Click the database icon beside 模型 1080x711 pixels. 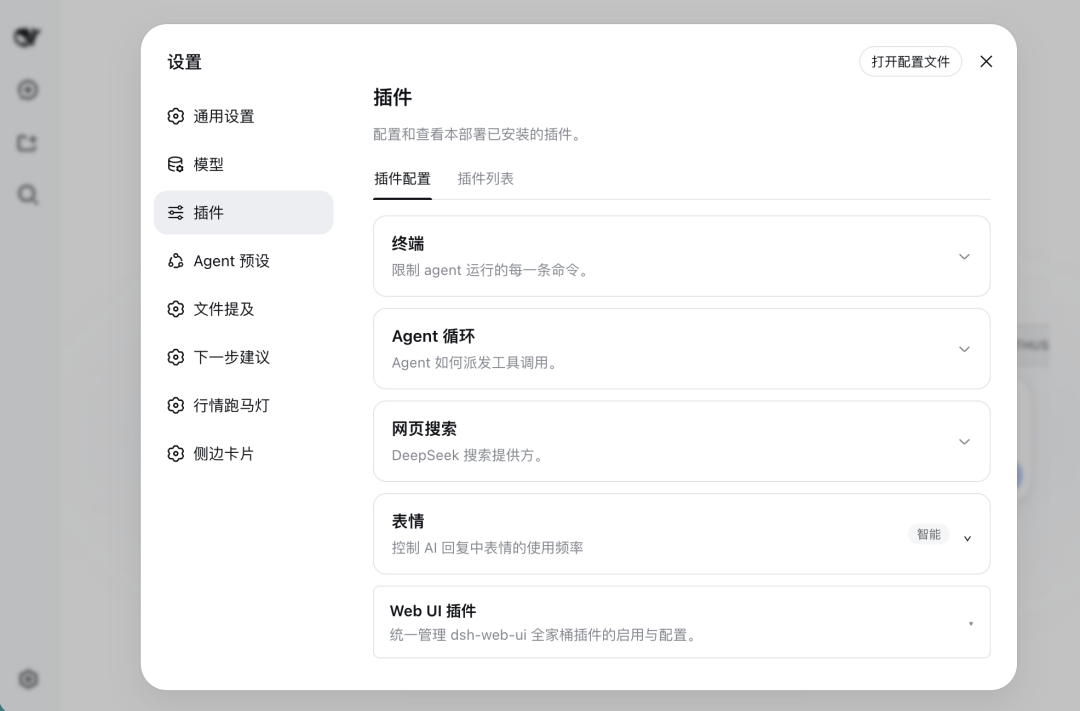[x=176, y=165]
